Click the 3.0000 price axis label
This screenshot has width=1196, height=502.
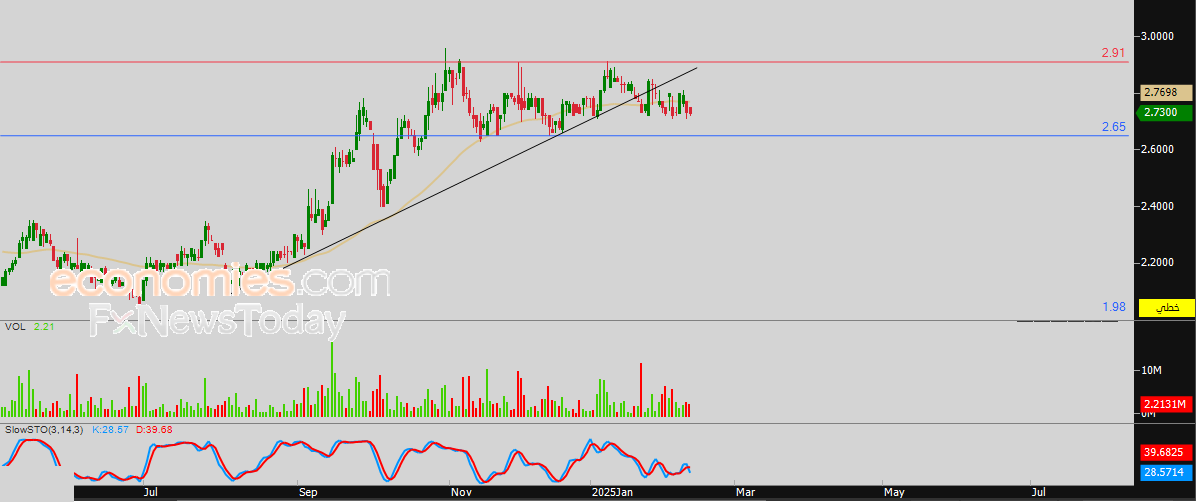1159,37
